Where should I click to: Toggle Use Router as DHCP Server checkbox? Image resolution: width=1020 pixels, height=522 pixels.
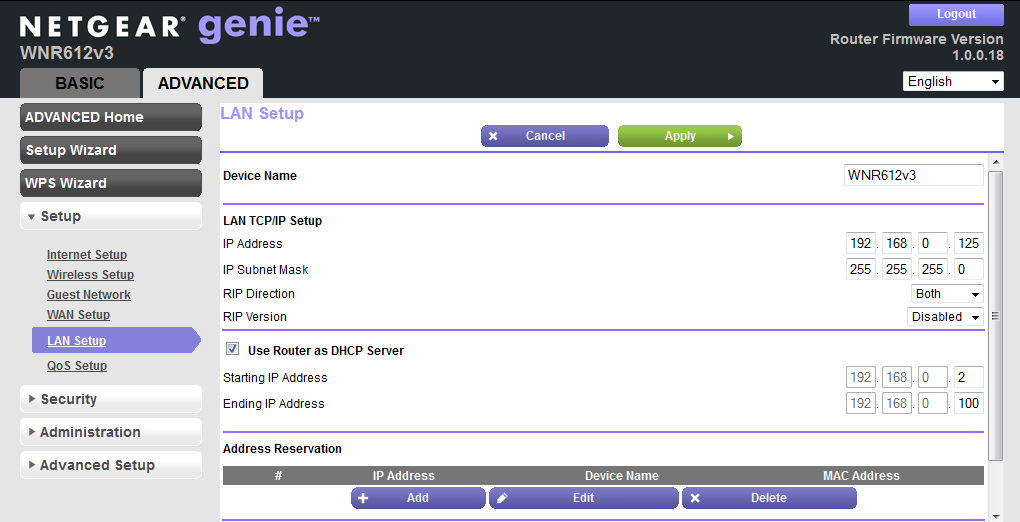[232, 349]
